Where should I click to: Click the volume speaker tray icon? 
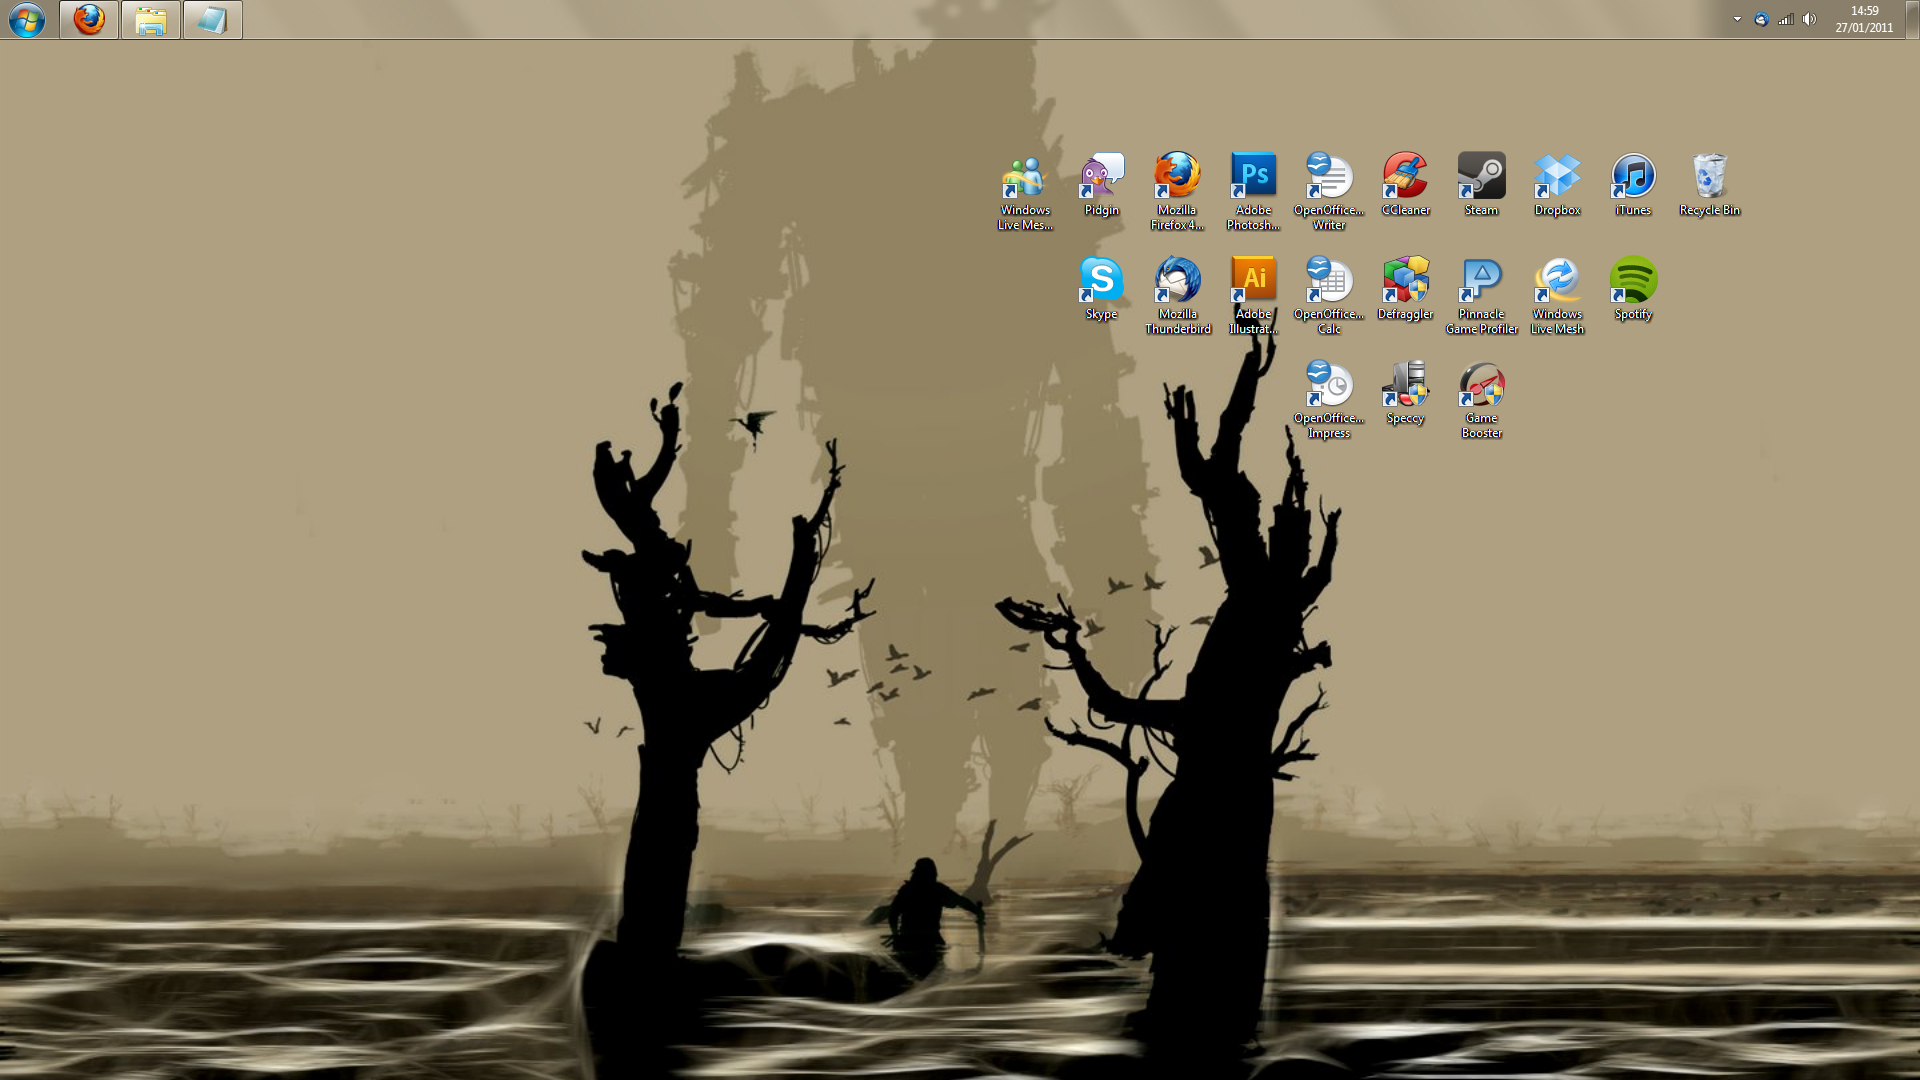coord(1809,19)
